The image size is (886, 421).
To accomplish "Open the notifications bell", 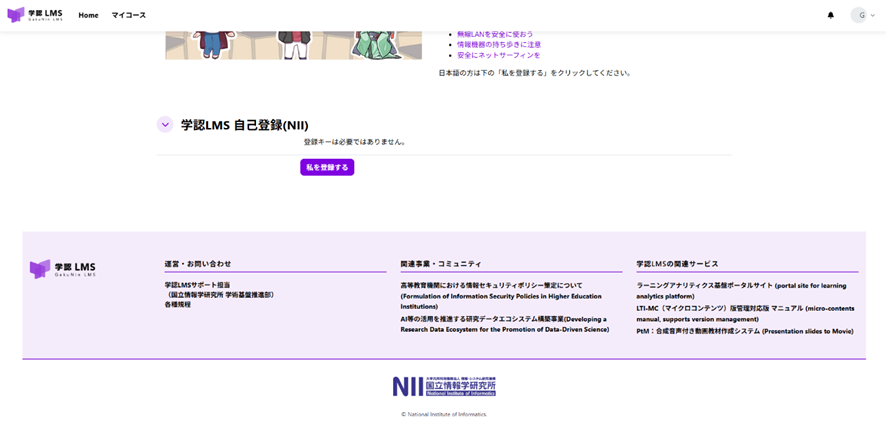I will (830, 15).
